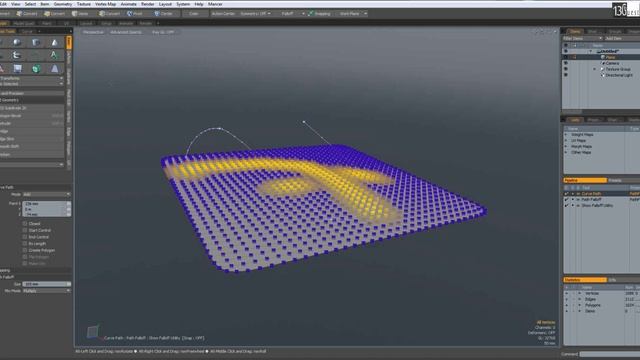Enable the Create Polygon checkbox
640x360 pixels.
pyautogui.click(x=25, y=250)
